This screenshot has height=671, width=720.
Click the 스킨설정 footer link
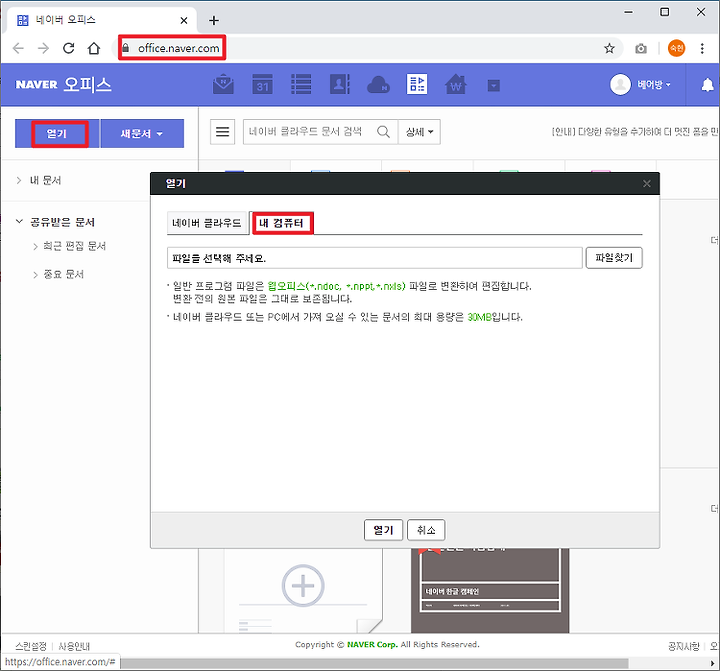(x=31, y=646)
